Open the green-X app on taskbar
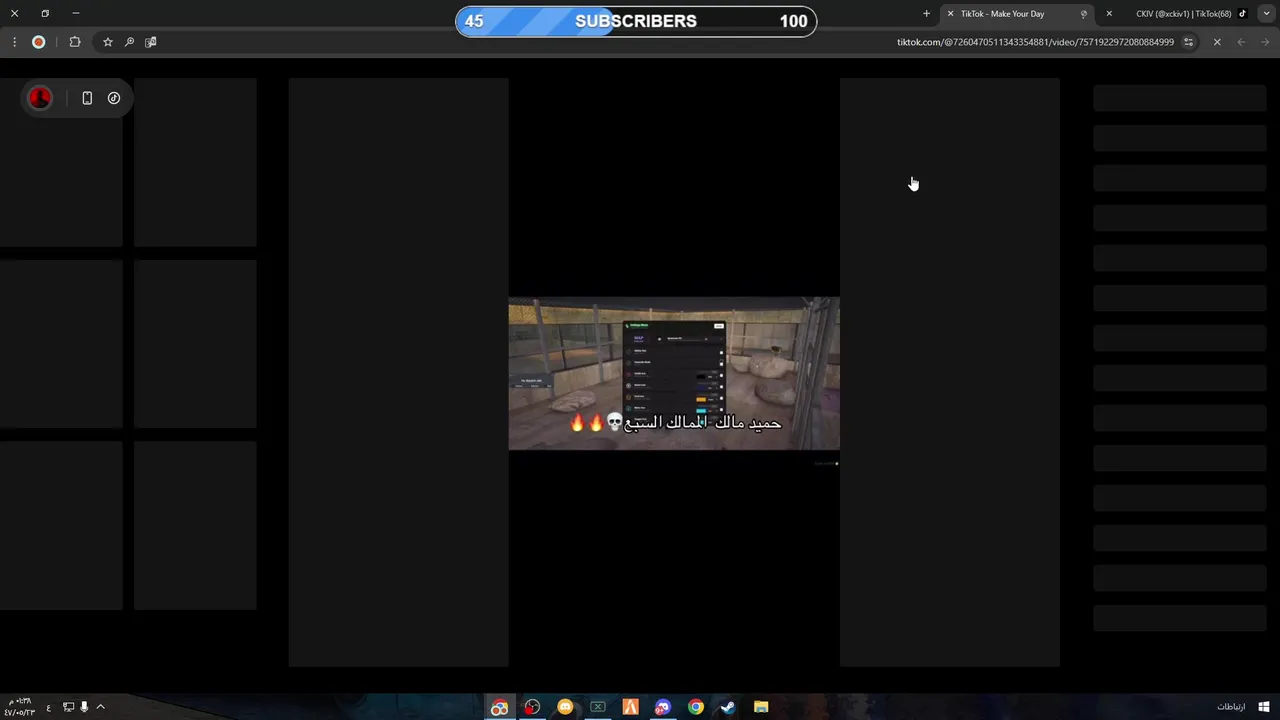Image resolution: width=1280 pixels, height=720 pixels. tap(598, 708)
